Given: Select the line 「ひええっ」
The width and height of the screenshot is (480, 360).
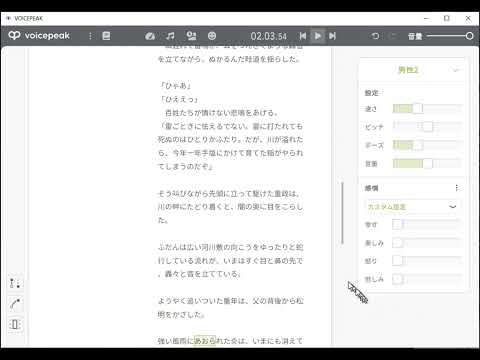Looking at the screenshot, I should (x=179, y=99).
